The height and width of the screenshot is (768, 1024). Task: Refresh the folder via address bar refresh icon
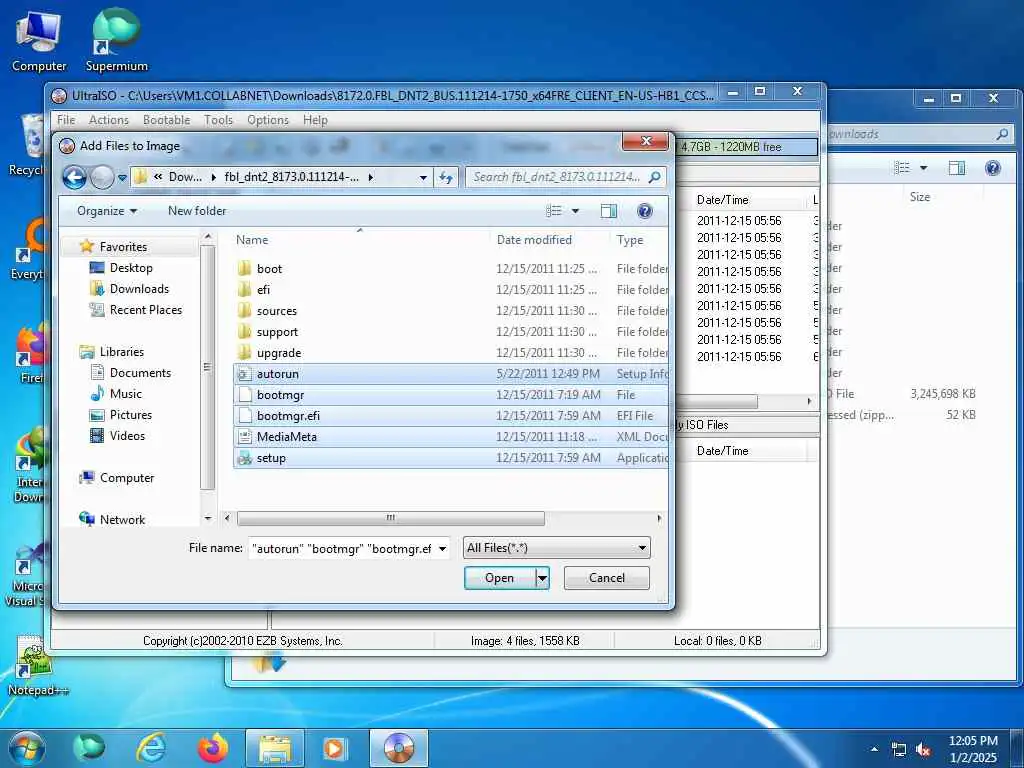[x=447, y=177]
